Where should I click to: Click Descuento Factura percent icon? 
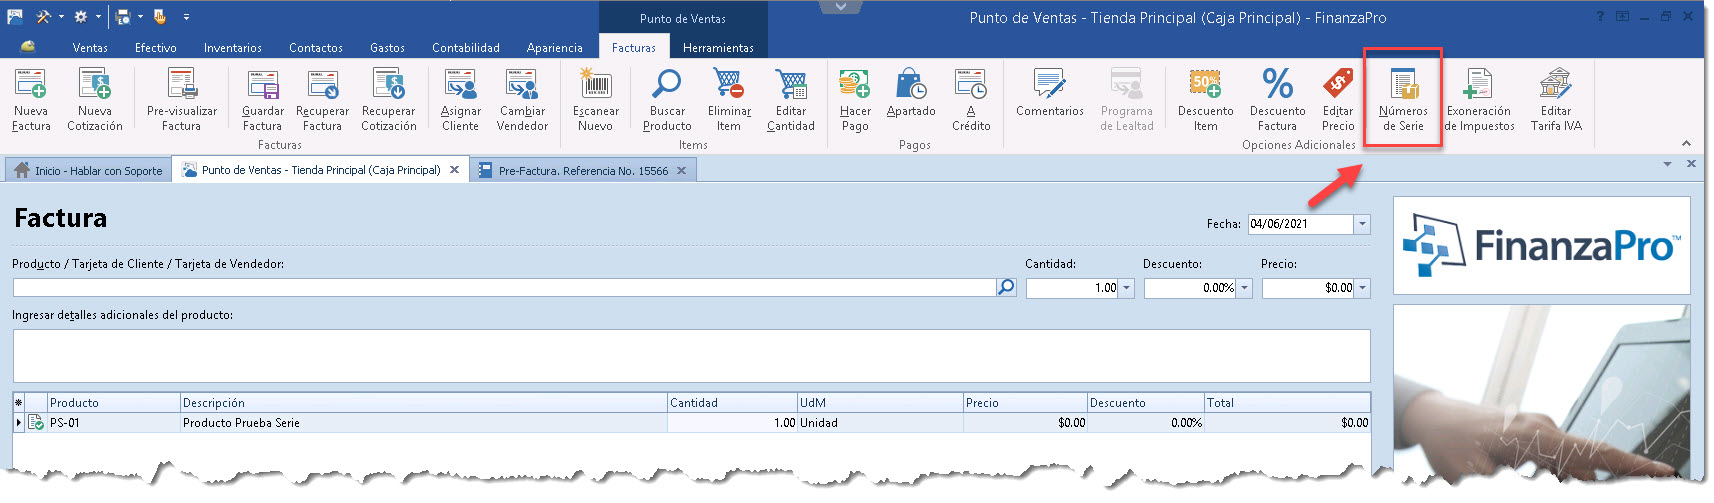pyautogui.click(x=1277, y=84)
